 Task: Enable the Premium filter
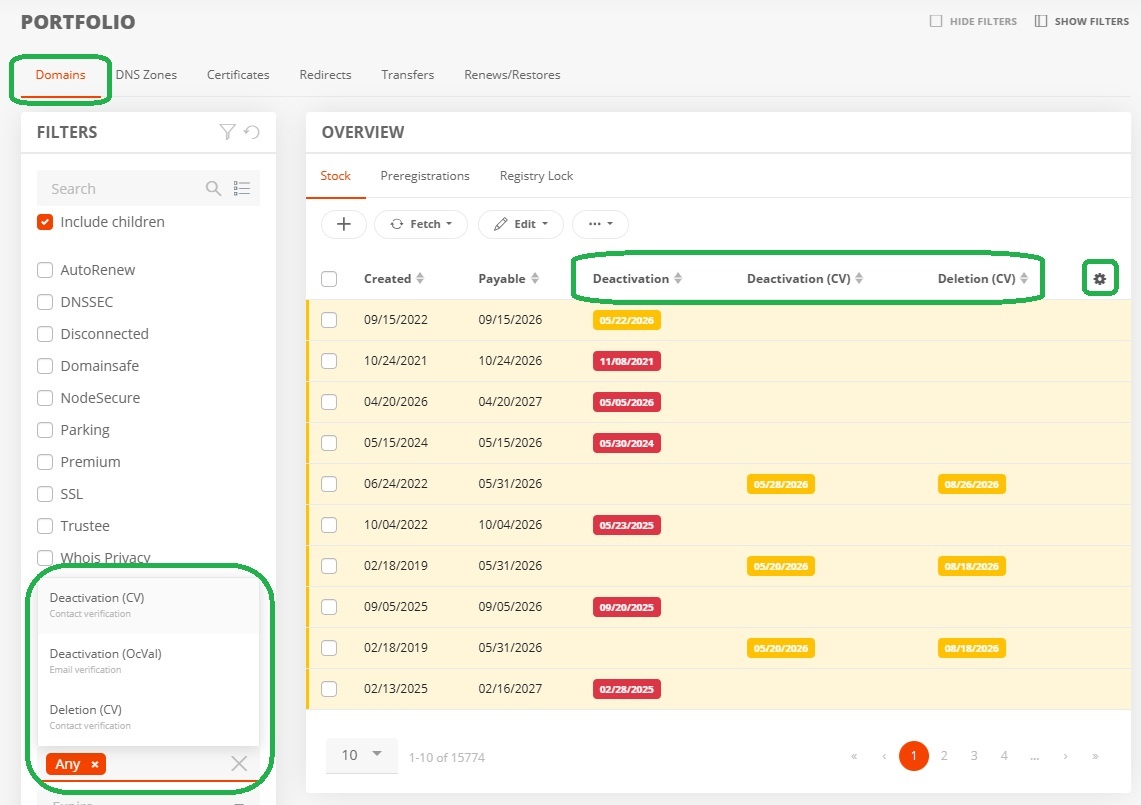pyautogui.click(x=45, y=462)
